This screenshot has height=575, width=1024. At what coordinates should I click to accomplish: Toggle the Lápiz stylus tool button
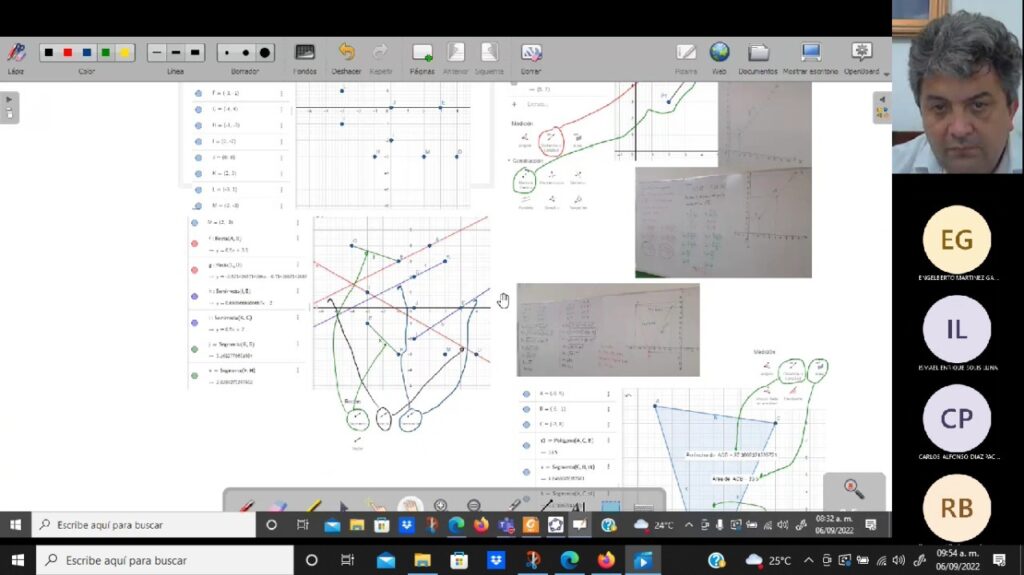click(x=16, y=58)
